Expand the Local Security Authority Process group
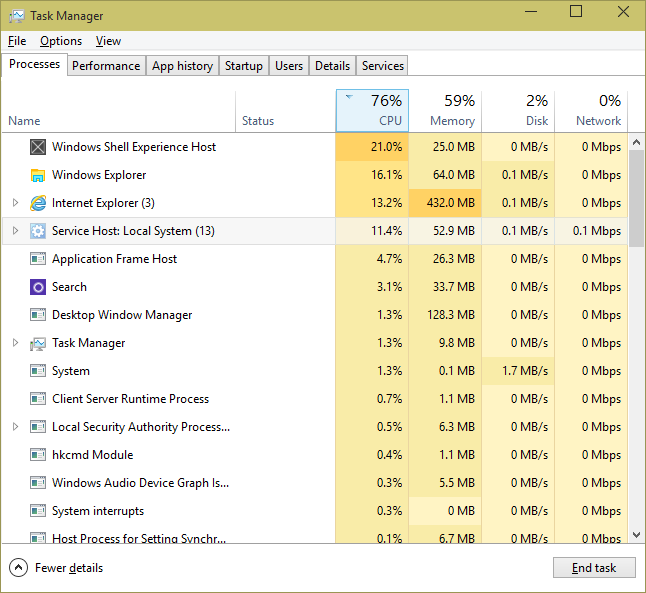 pyautogui.click(x=15, y=427)
